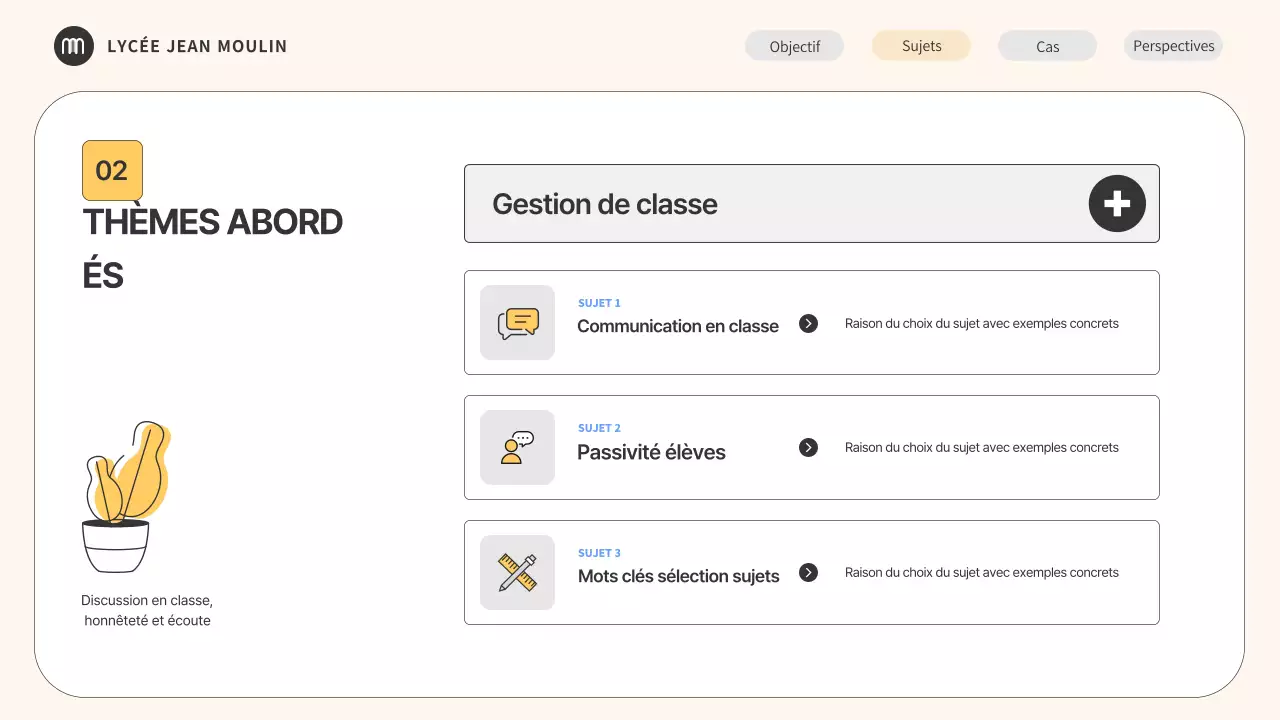Screen dimensions: 1280x720
Task: Click the chat bubbles icon for Sujet 1
Action: (x=517, y=323)
